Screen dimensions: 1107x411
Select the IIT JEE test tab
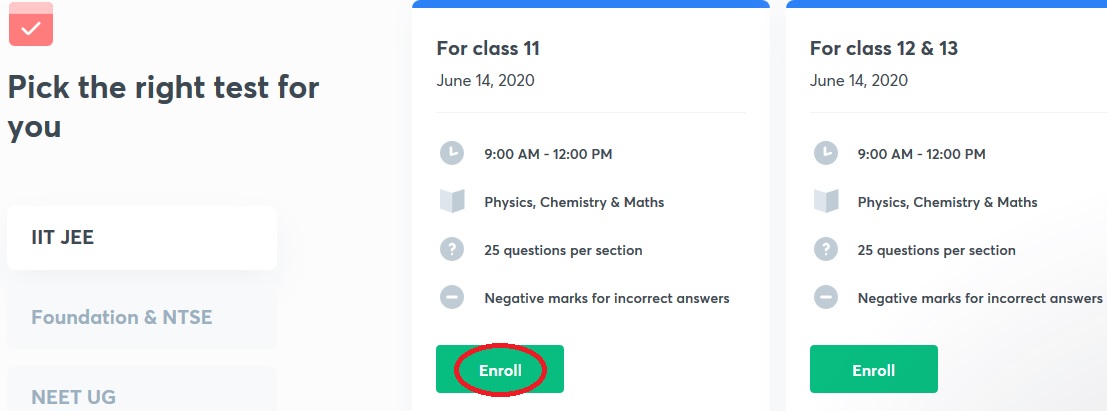141,238
